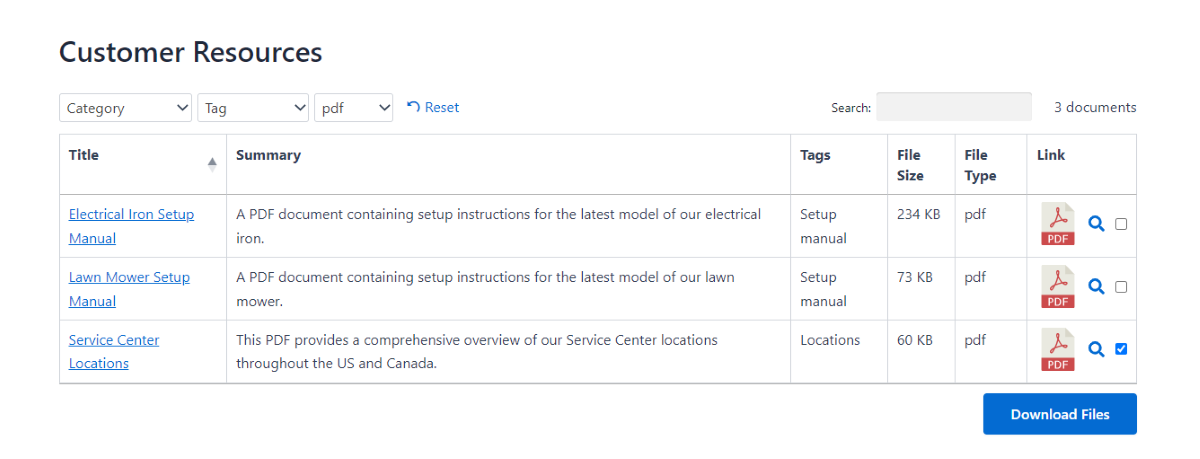Click the Download Files button

coord(1060,414)
